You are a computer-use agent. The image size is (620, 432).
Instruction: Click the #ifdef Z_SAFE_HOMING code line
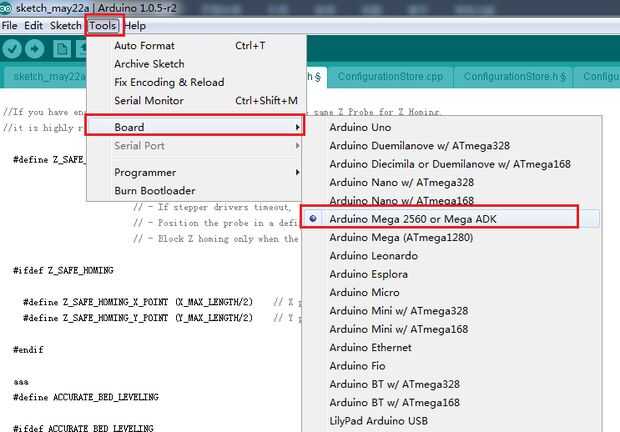coord(63,271)
